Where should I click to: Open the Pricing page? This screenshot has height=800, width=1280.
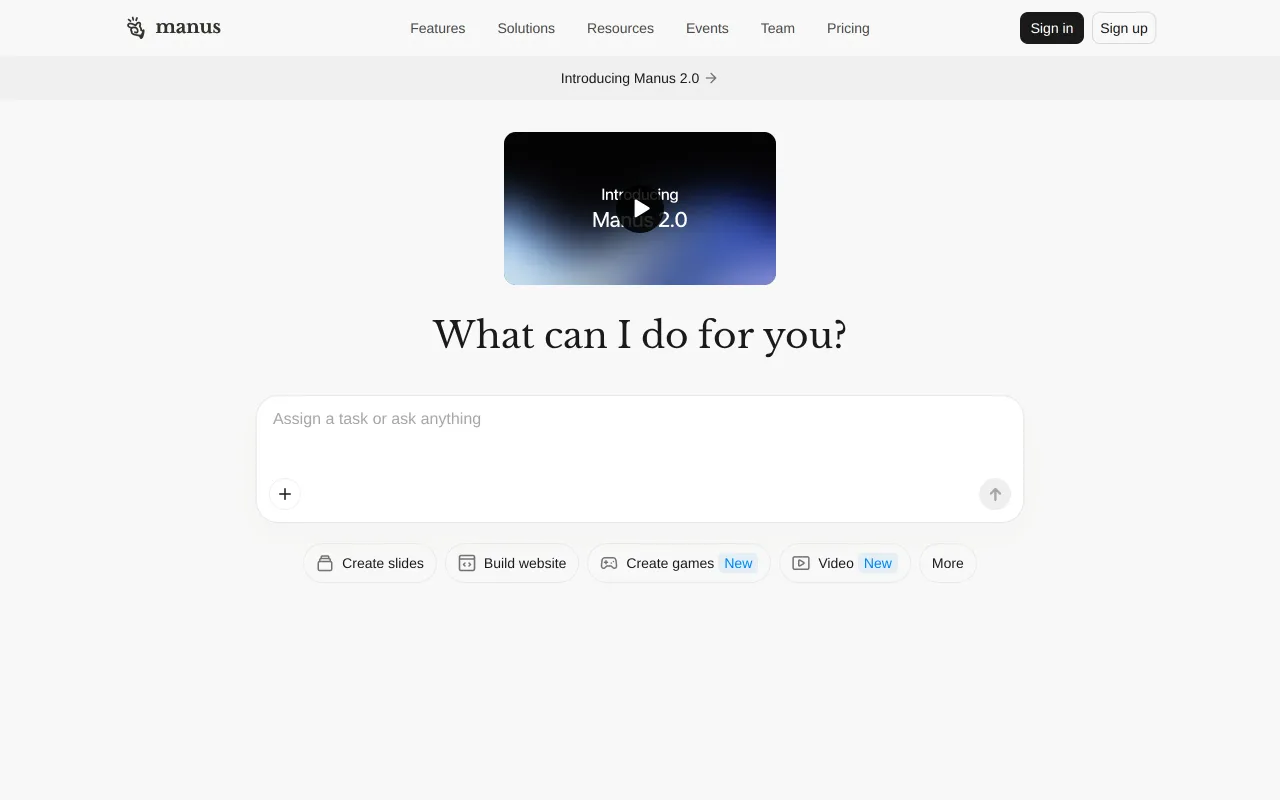point(848,28)
